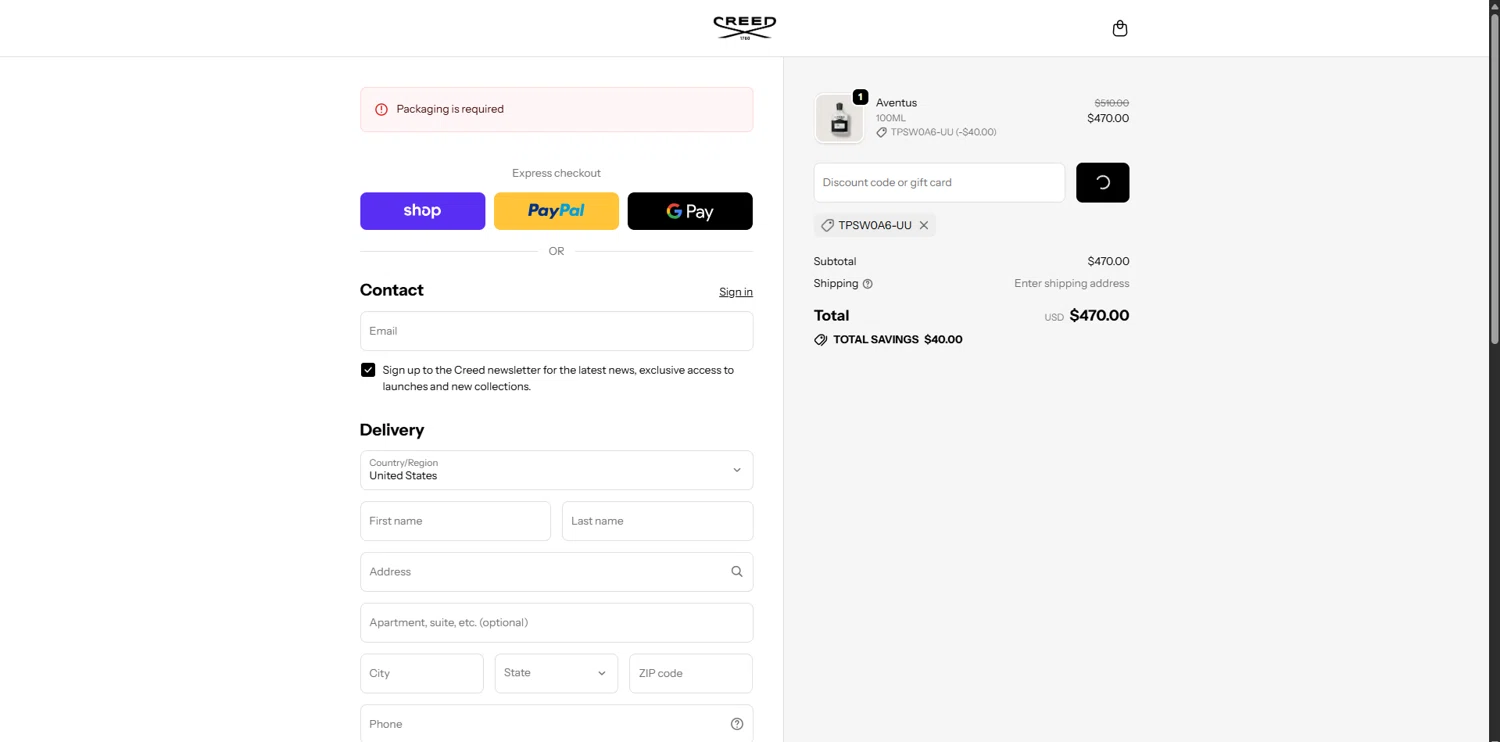This screenshot has height=742, width=1500.
Task: Click the Aventus product thumbnail
Action: click(x=839, y=118)
